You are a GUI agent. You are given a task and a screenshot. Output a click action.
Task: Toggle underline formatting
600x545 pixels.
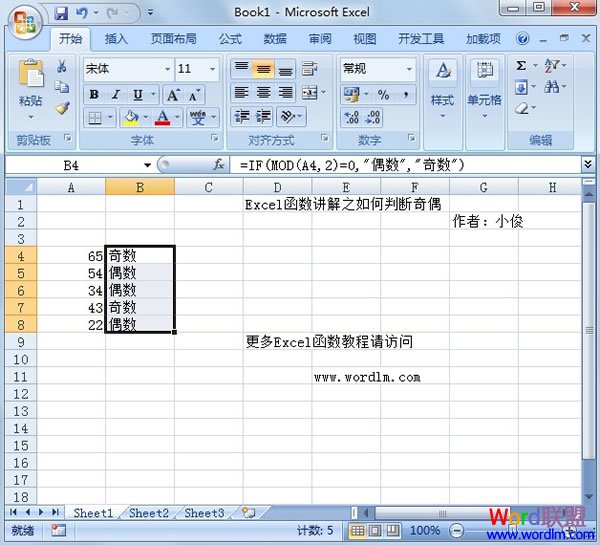coord(138,95)
